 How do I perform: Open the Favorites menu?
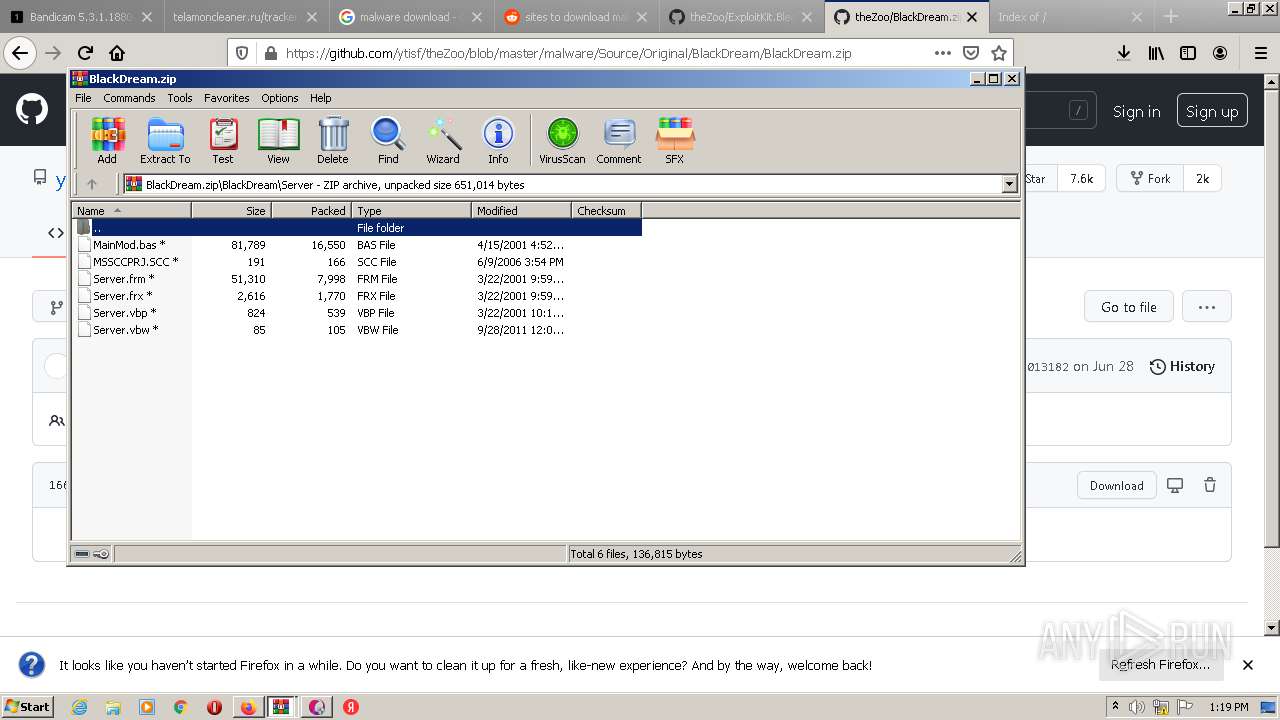(227, 98)
